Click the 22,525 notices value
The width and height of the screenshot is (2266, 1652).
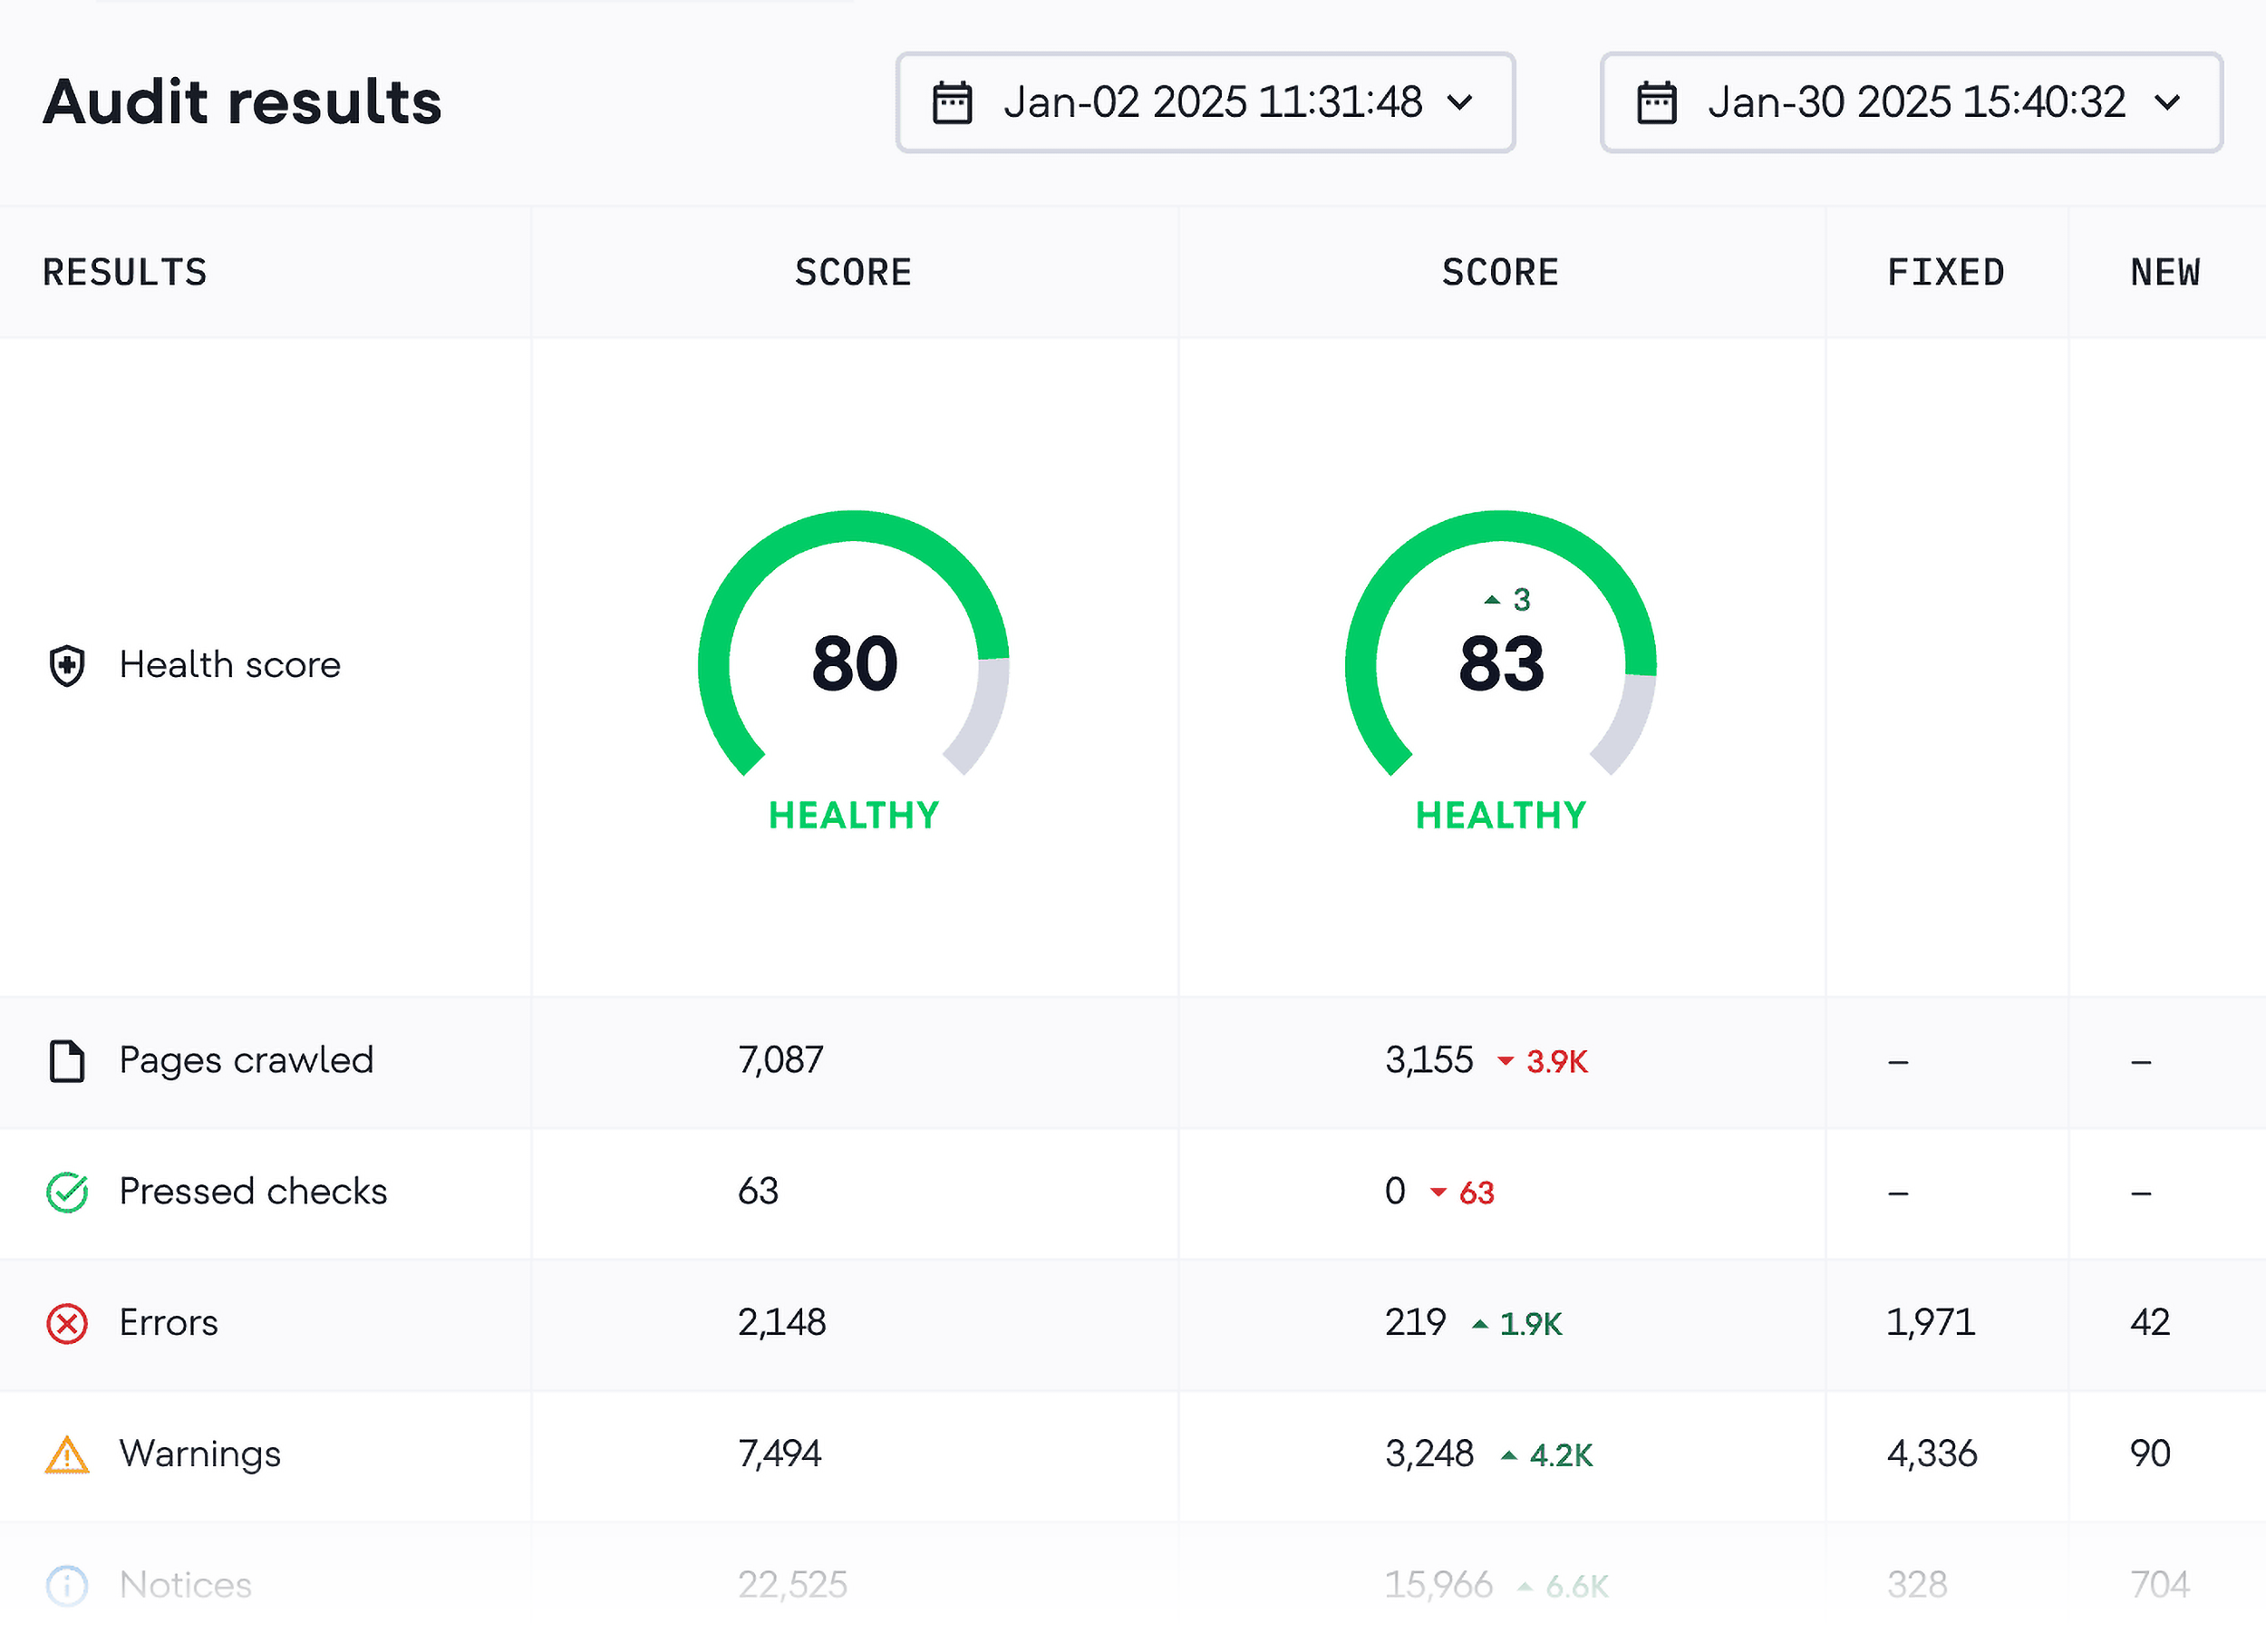(x=792, y=1585)
